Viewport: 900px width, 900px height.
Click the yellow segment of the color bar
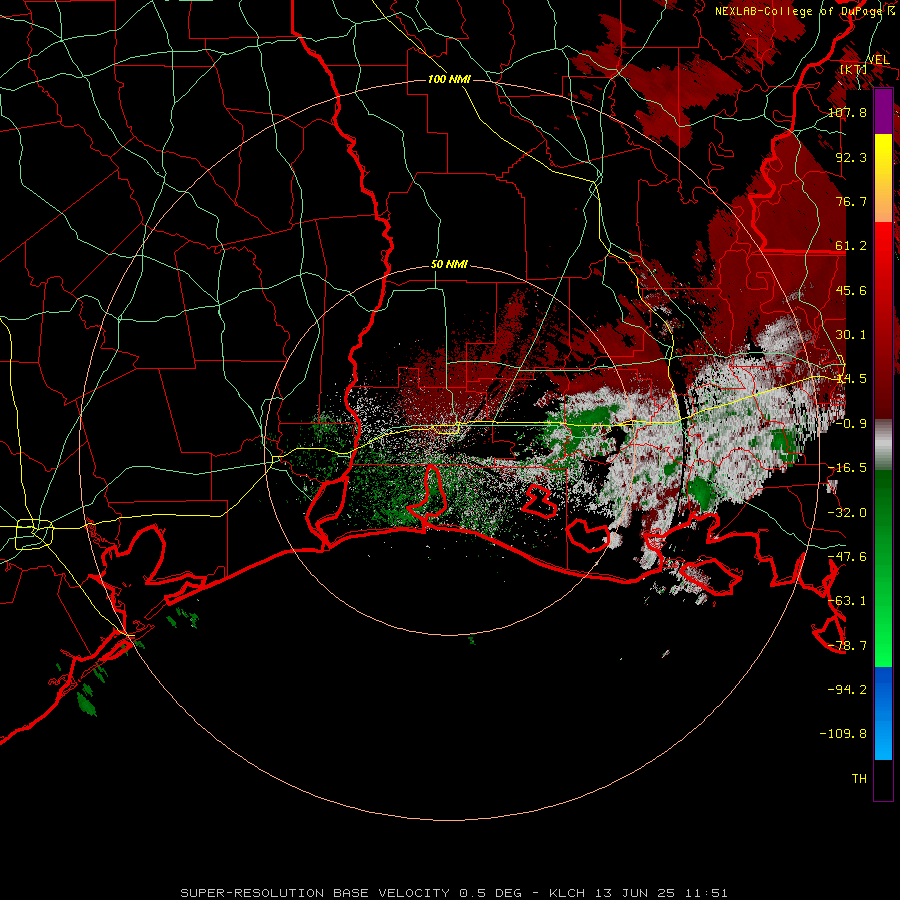pyautogui.click(x=883, y=178)
